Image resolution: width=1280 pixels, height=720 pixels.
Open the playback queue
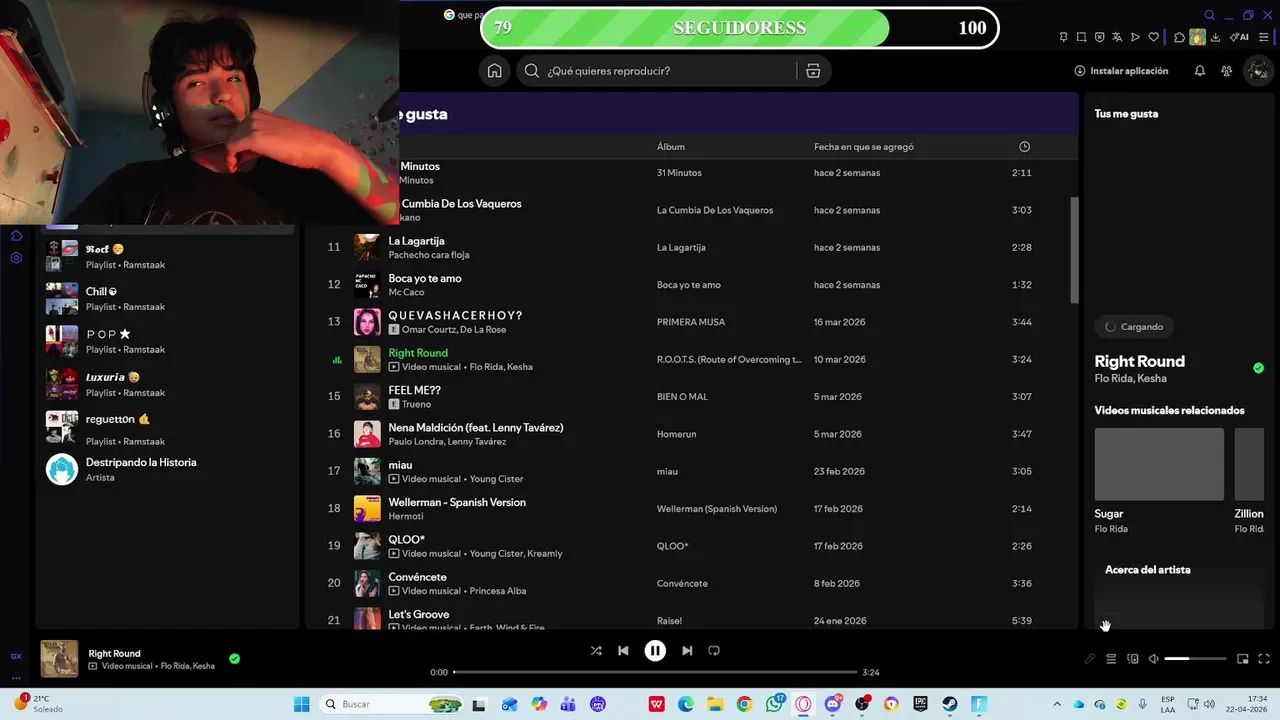1111,659
